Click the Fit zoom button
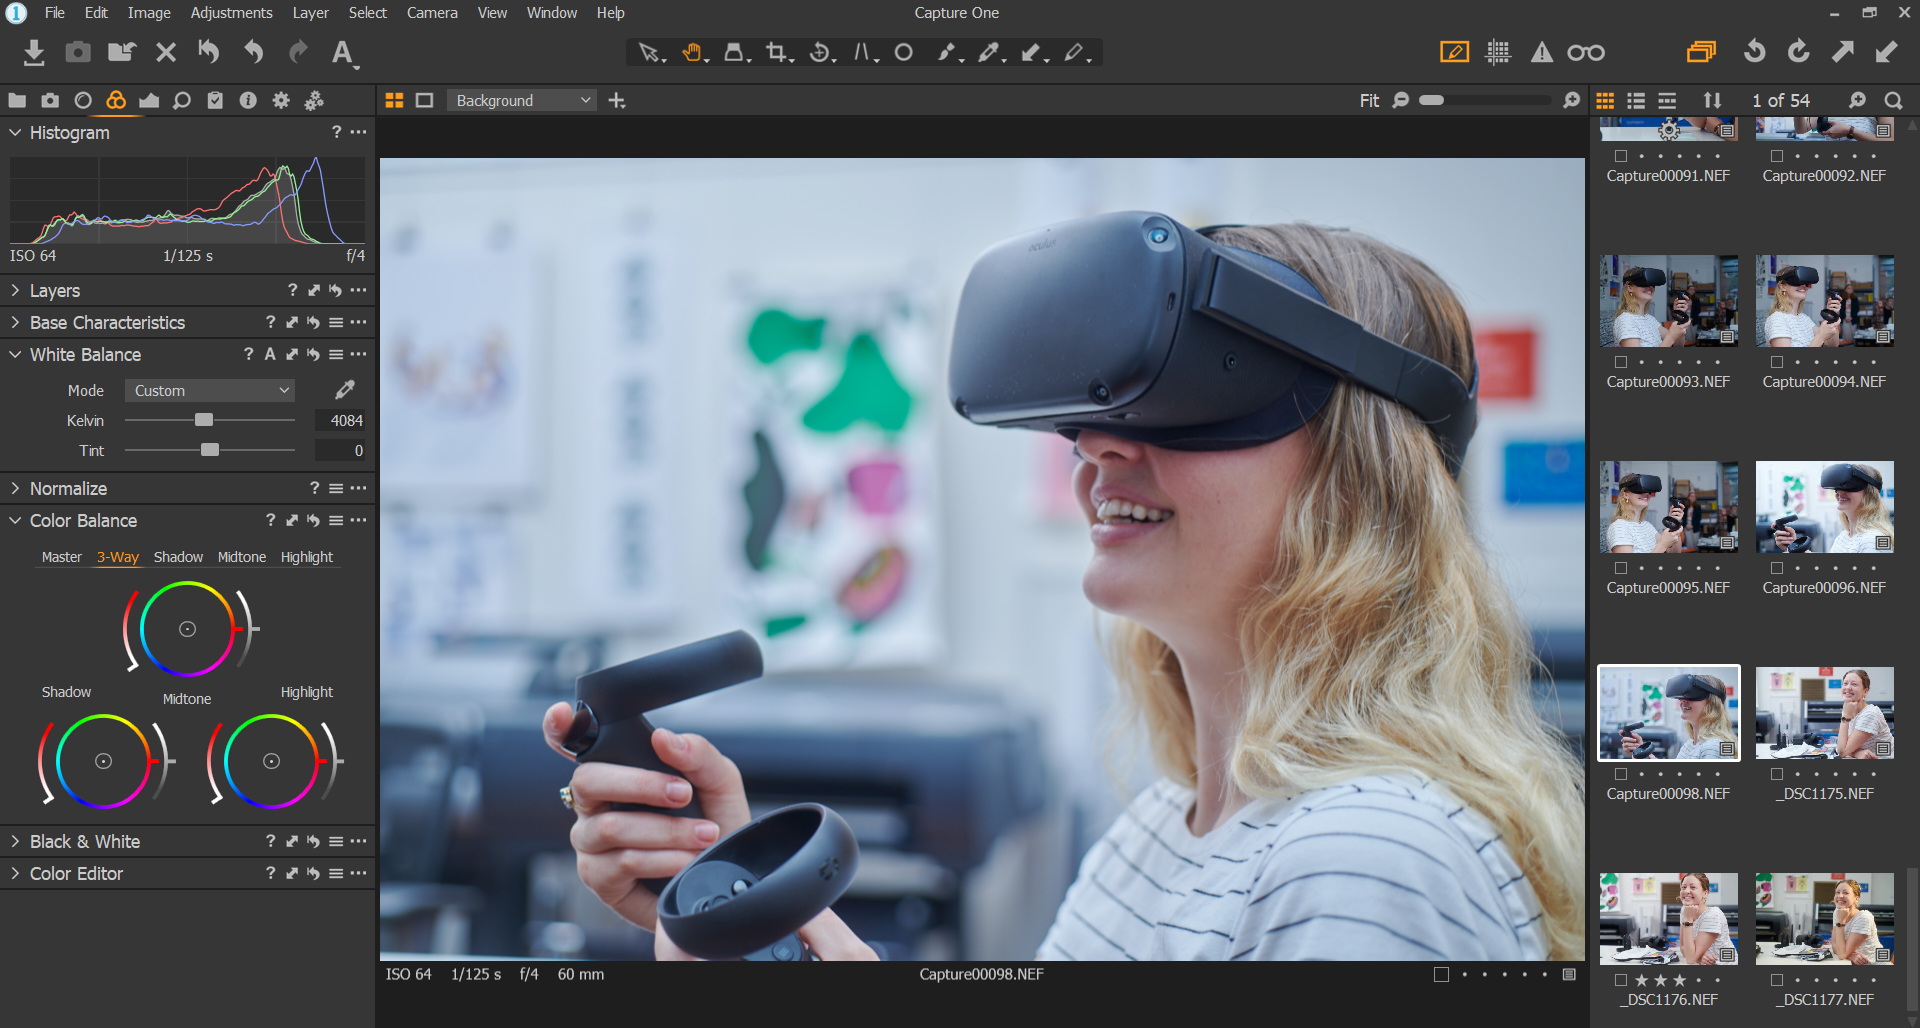This screenshot has width=1920, height=1028. pos(1368,100)
